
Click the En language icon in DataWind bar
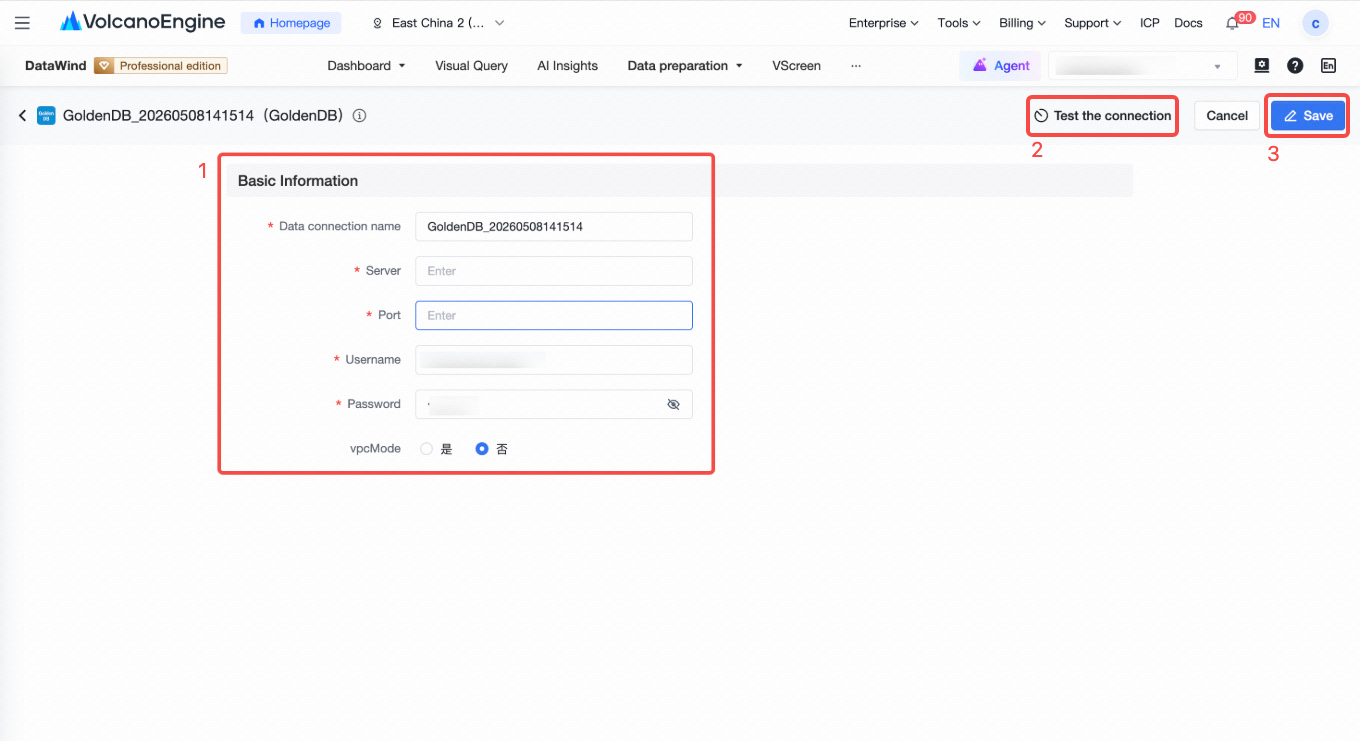(1328, 66)
